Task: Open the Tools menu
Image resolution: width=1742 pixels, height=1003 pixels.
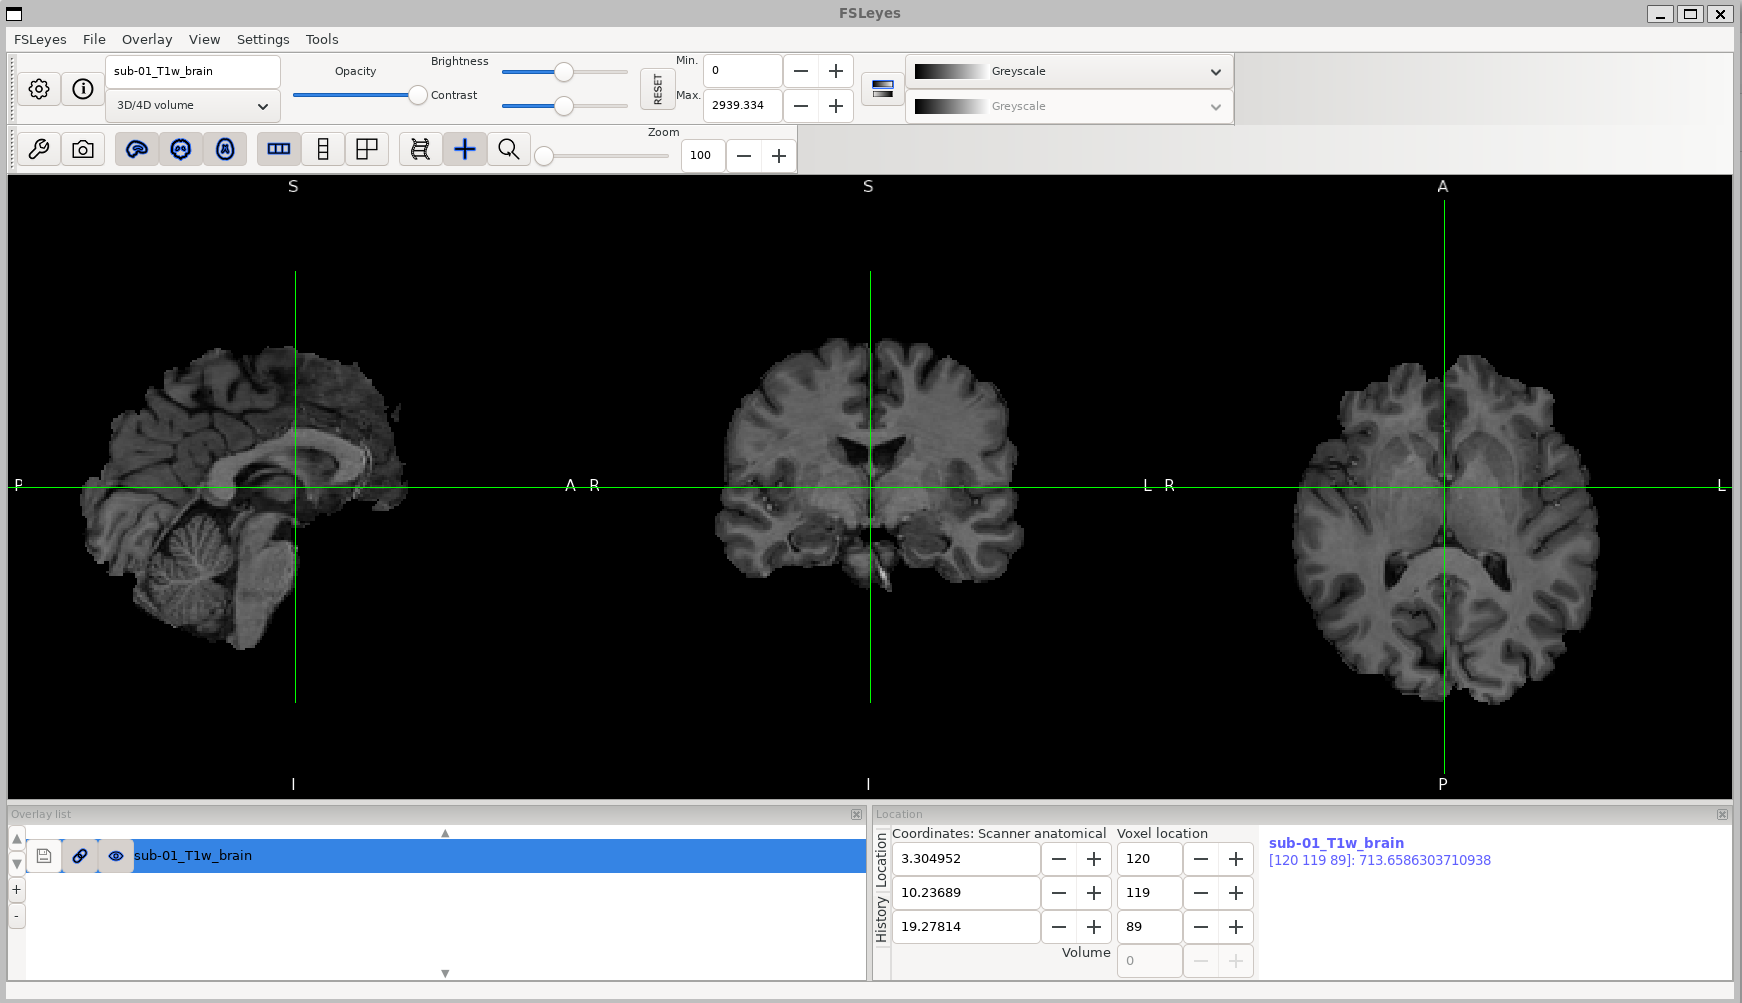Action: (x=322, y=39)
